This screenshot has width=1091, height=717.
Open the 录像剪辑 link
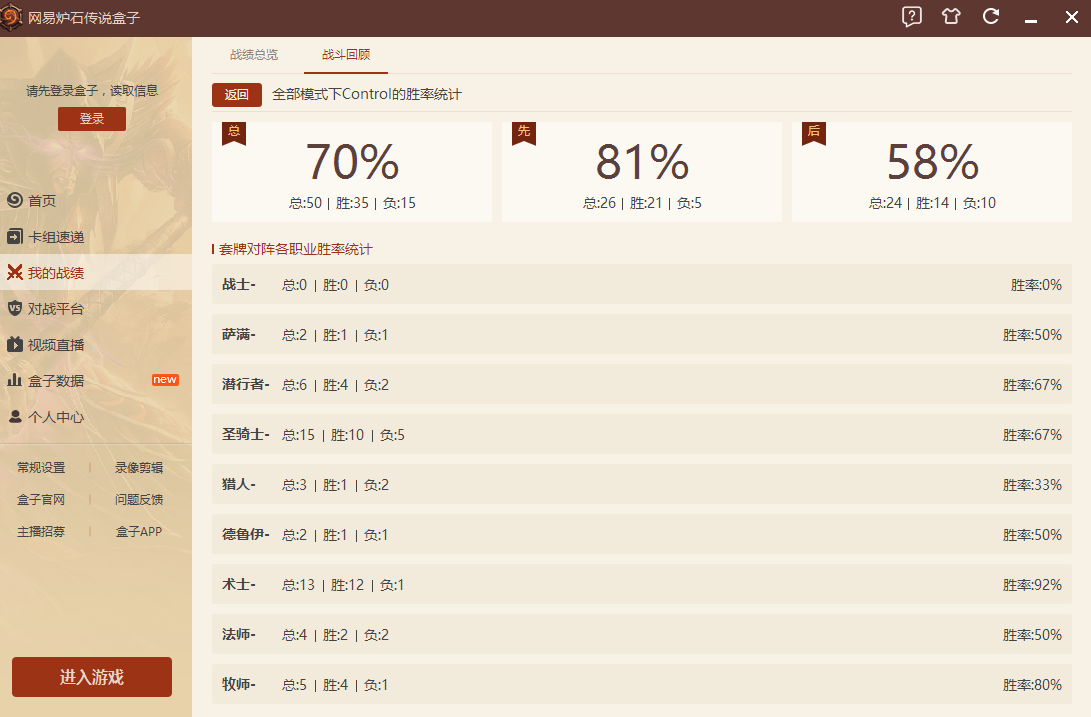(139, 468)
